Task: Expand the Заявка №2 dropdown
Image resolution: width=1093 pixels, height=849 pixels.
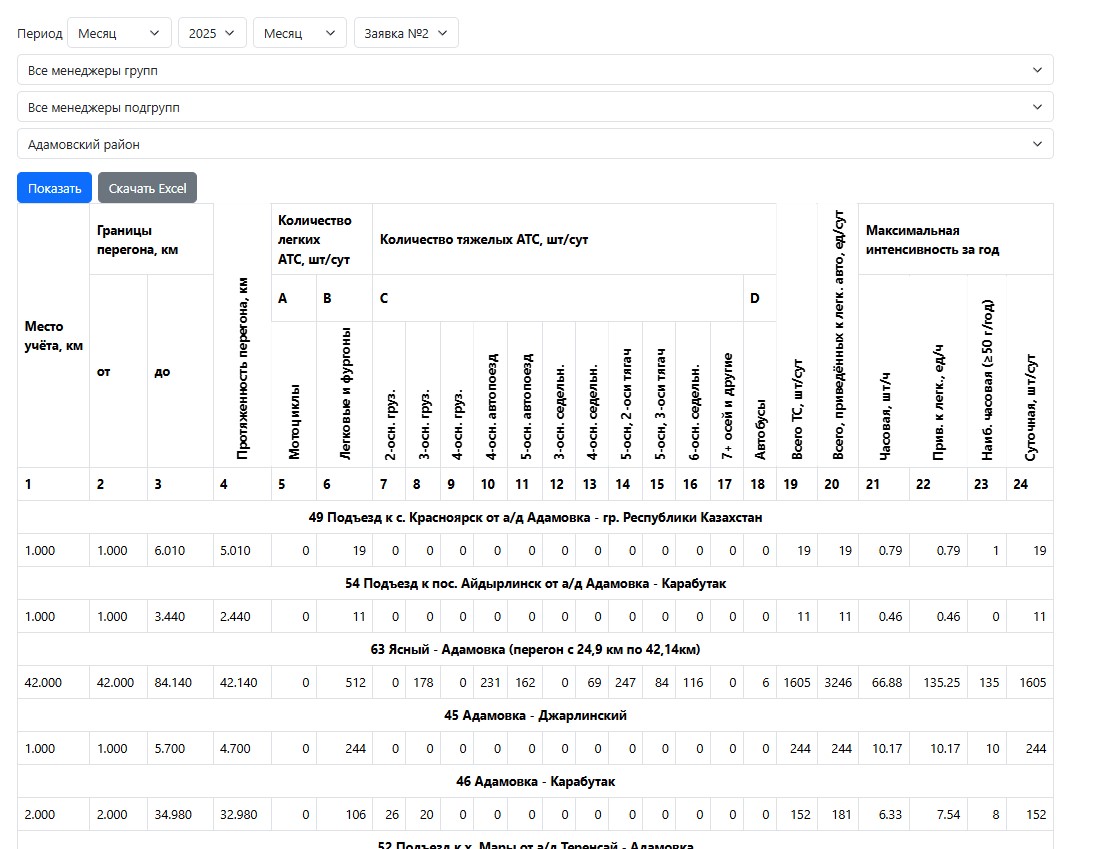Action: 405,33
